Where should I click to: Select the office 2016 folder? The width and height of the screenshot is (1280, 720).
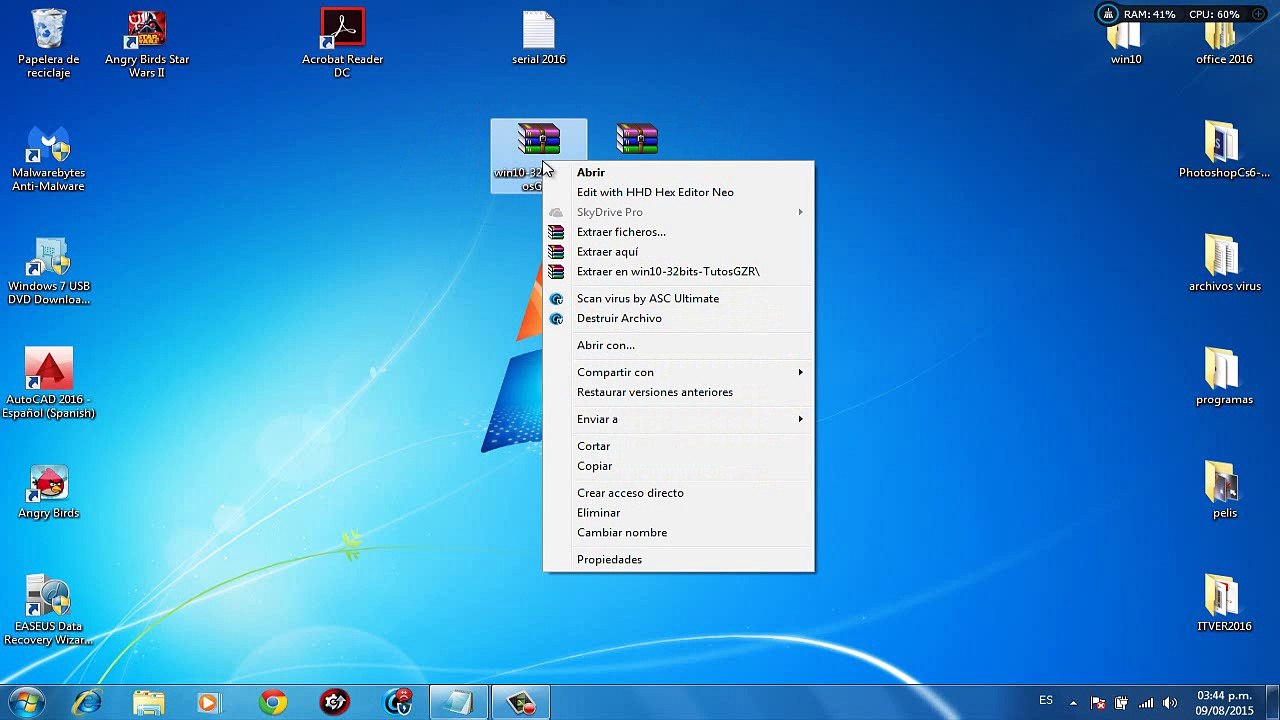coord(1224,44)
